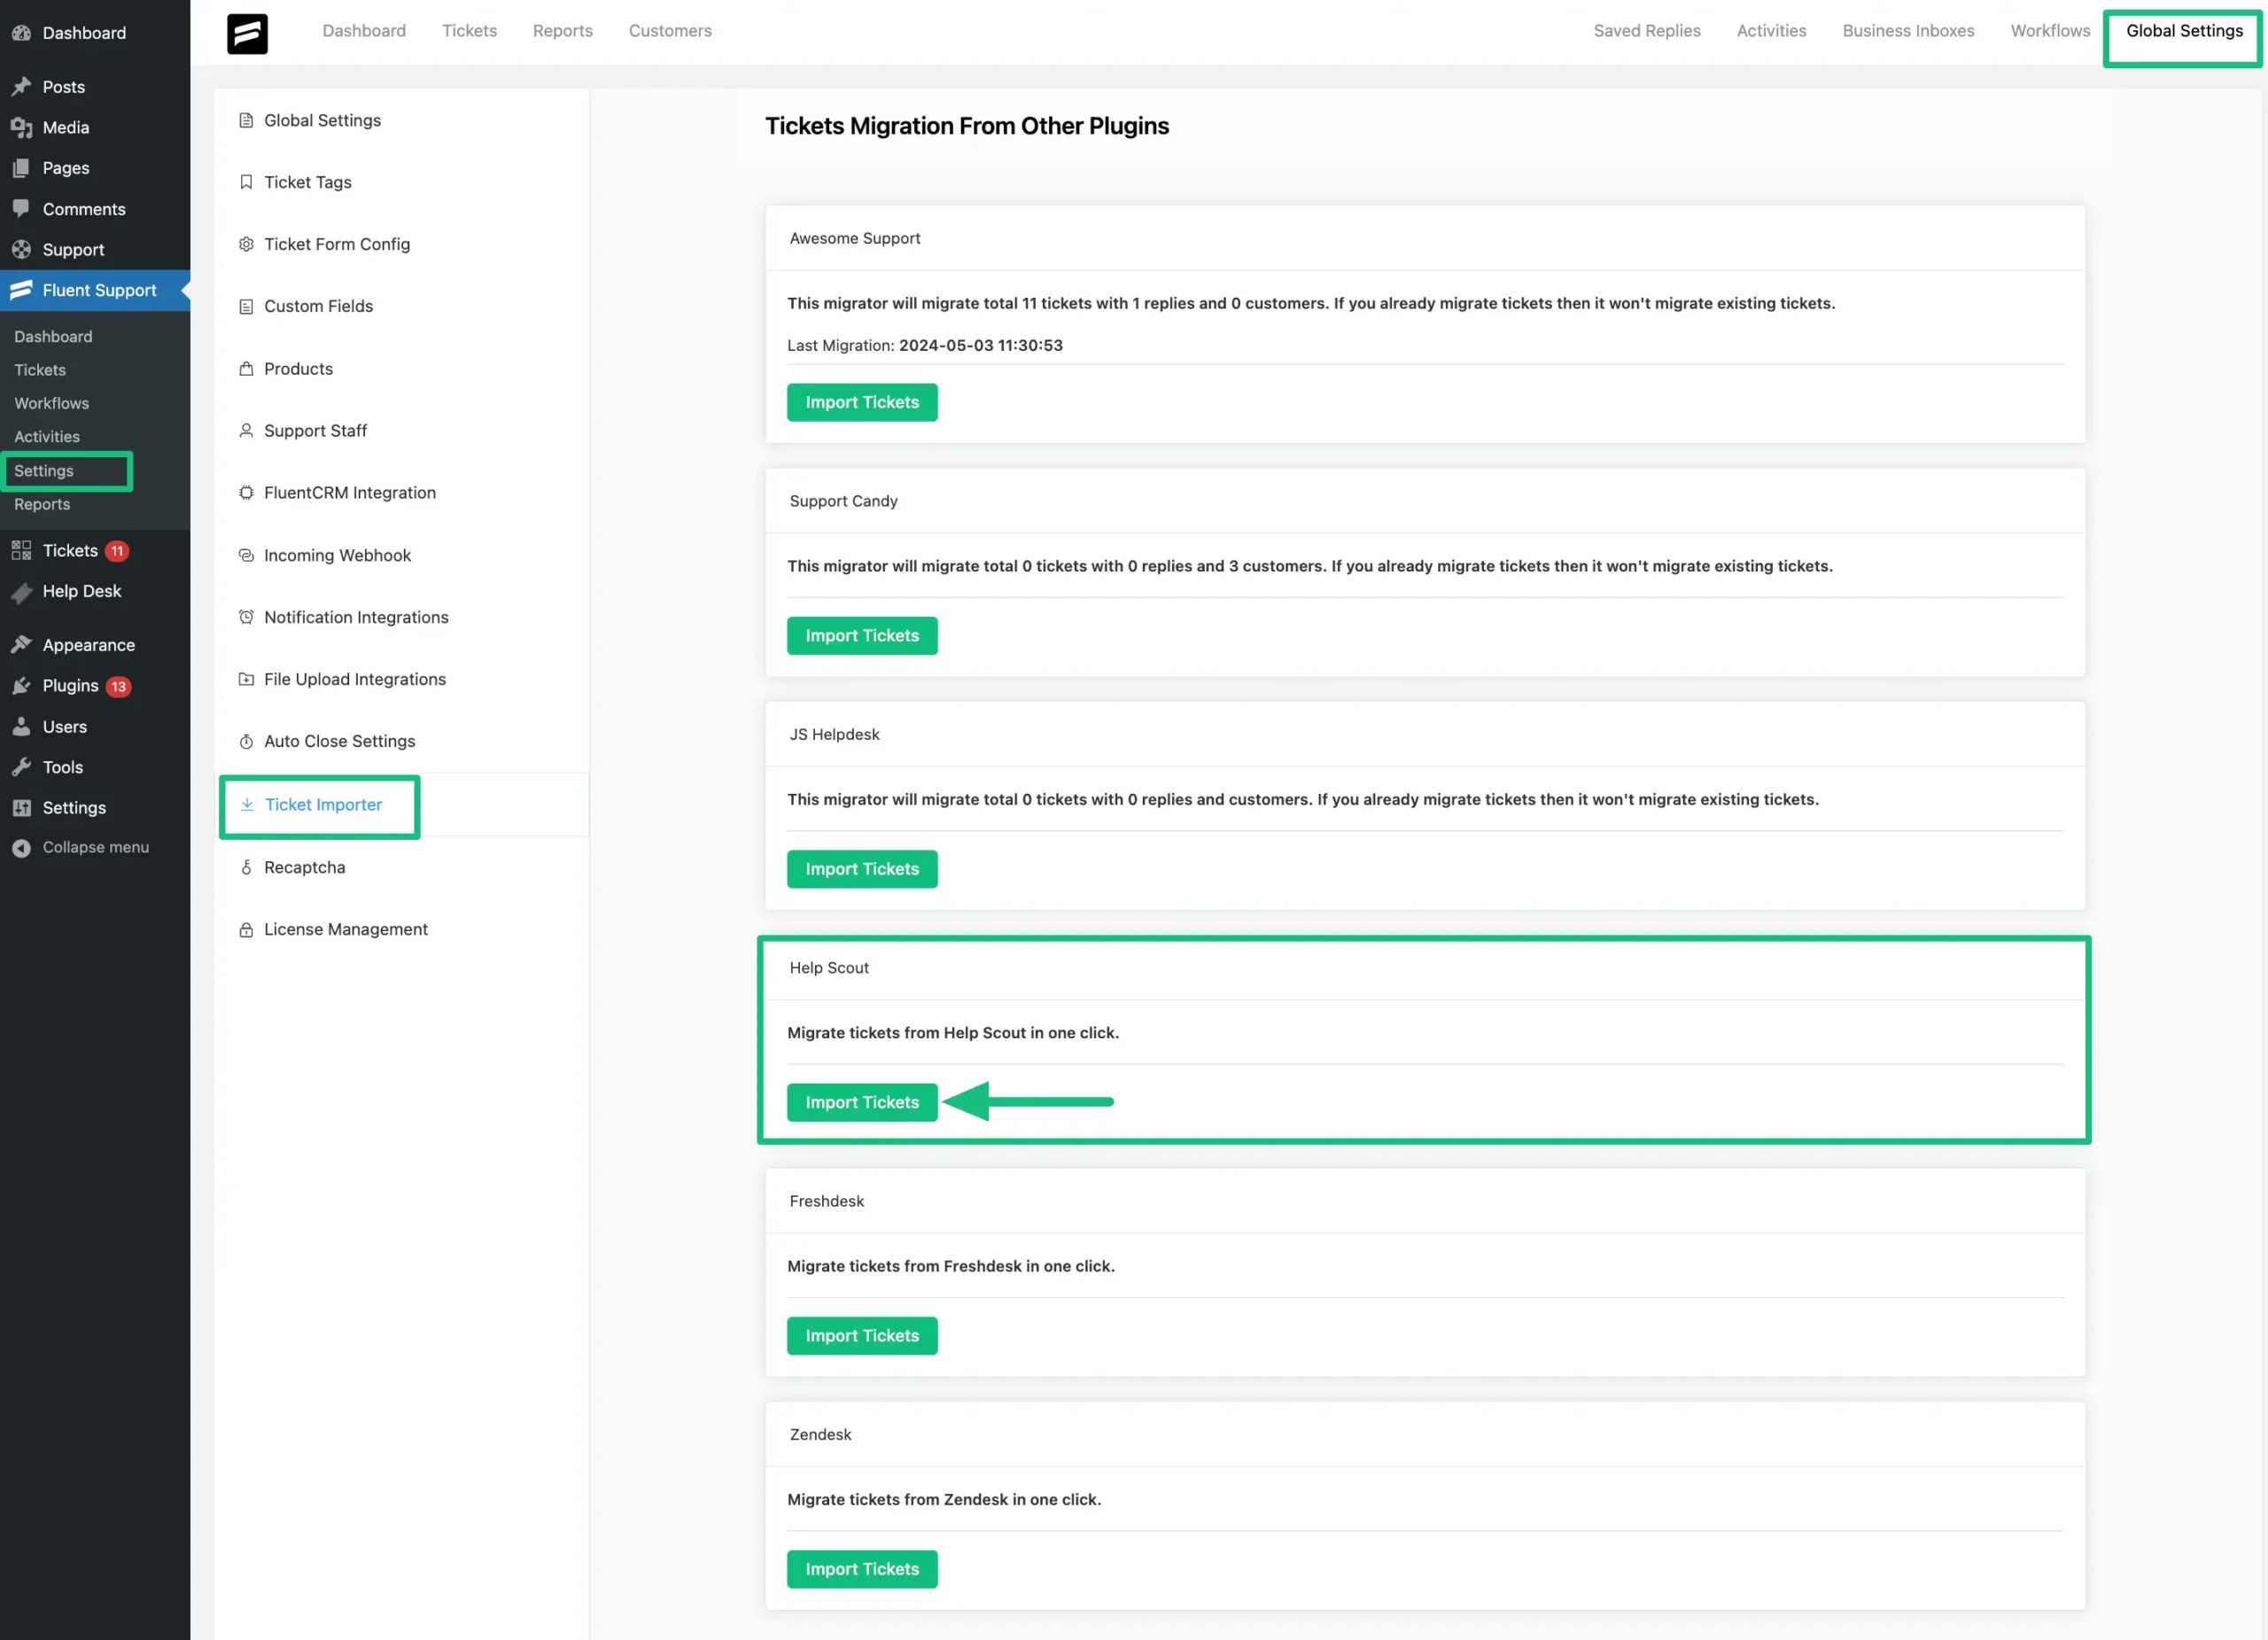The width and height of the screenshot is (2268, 1640).
Task: Import tickets from Support Candy
Action: 862,636
